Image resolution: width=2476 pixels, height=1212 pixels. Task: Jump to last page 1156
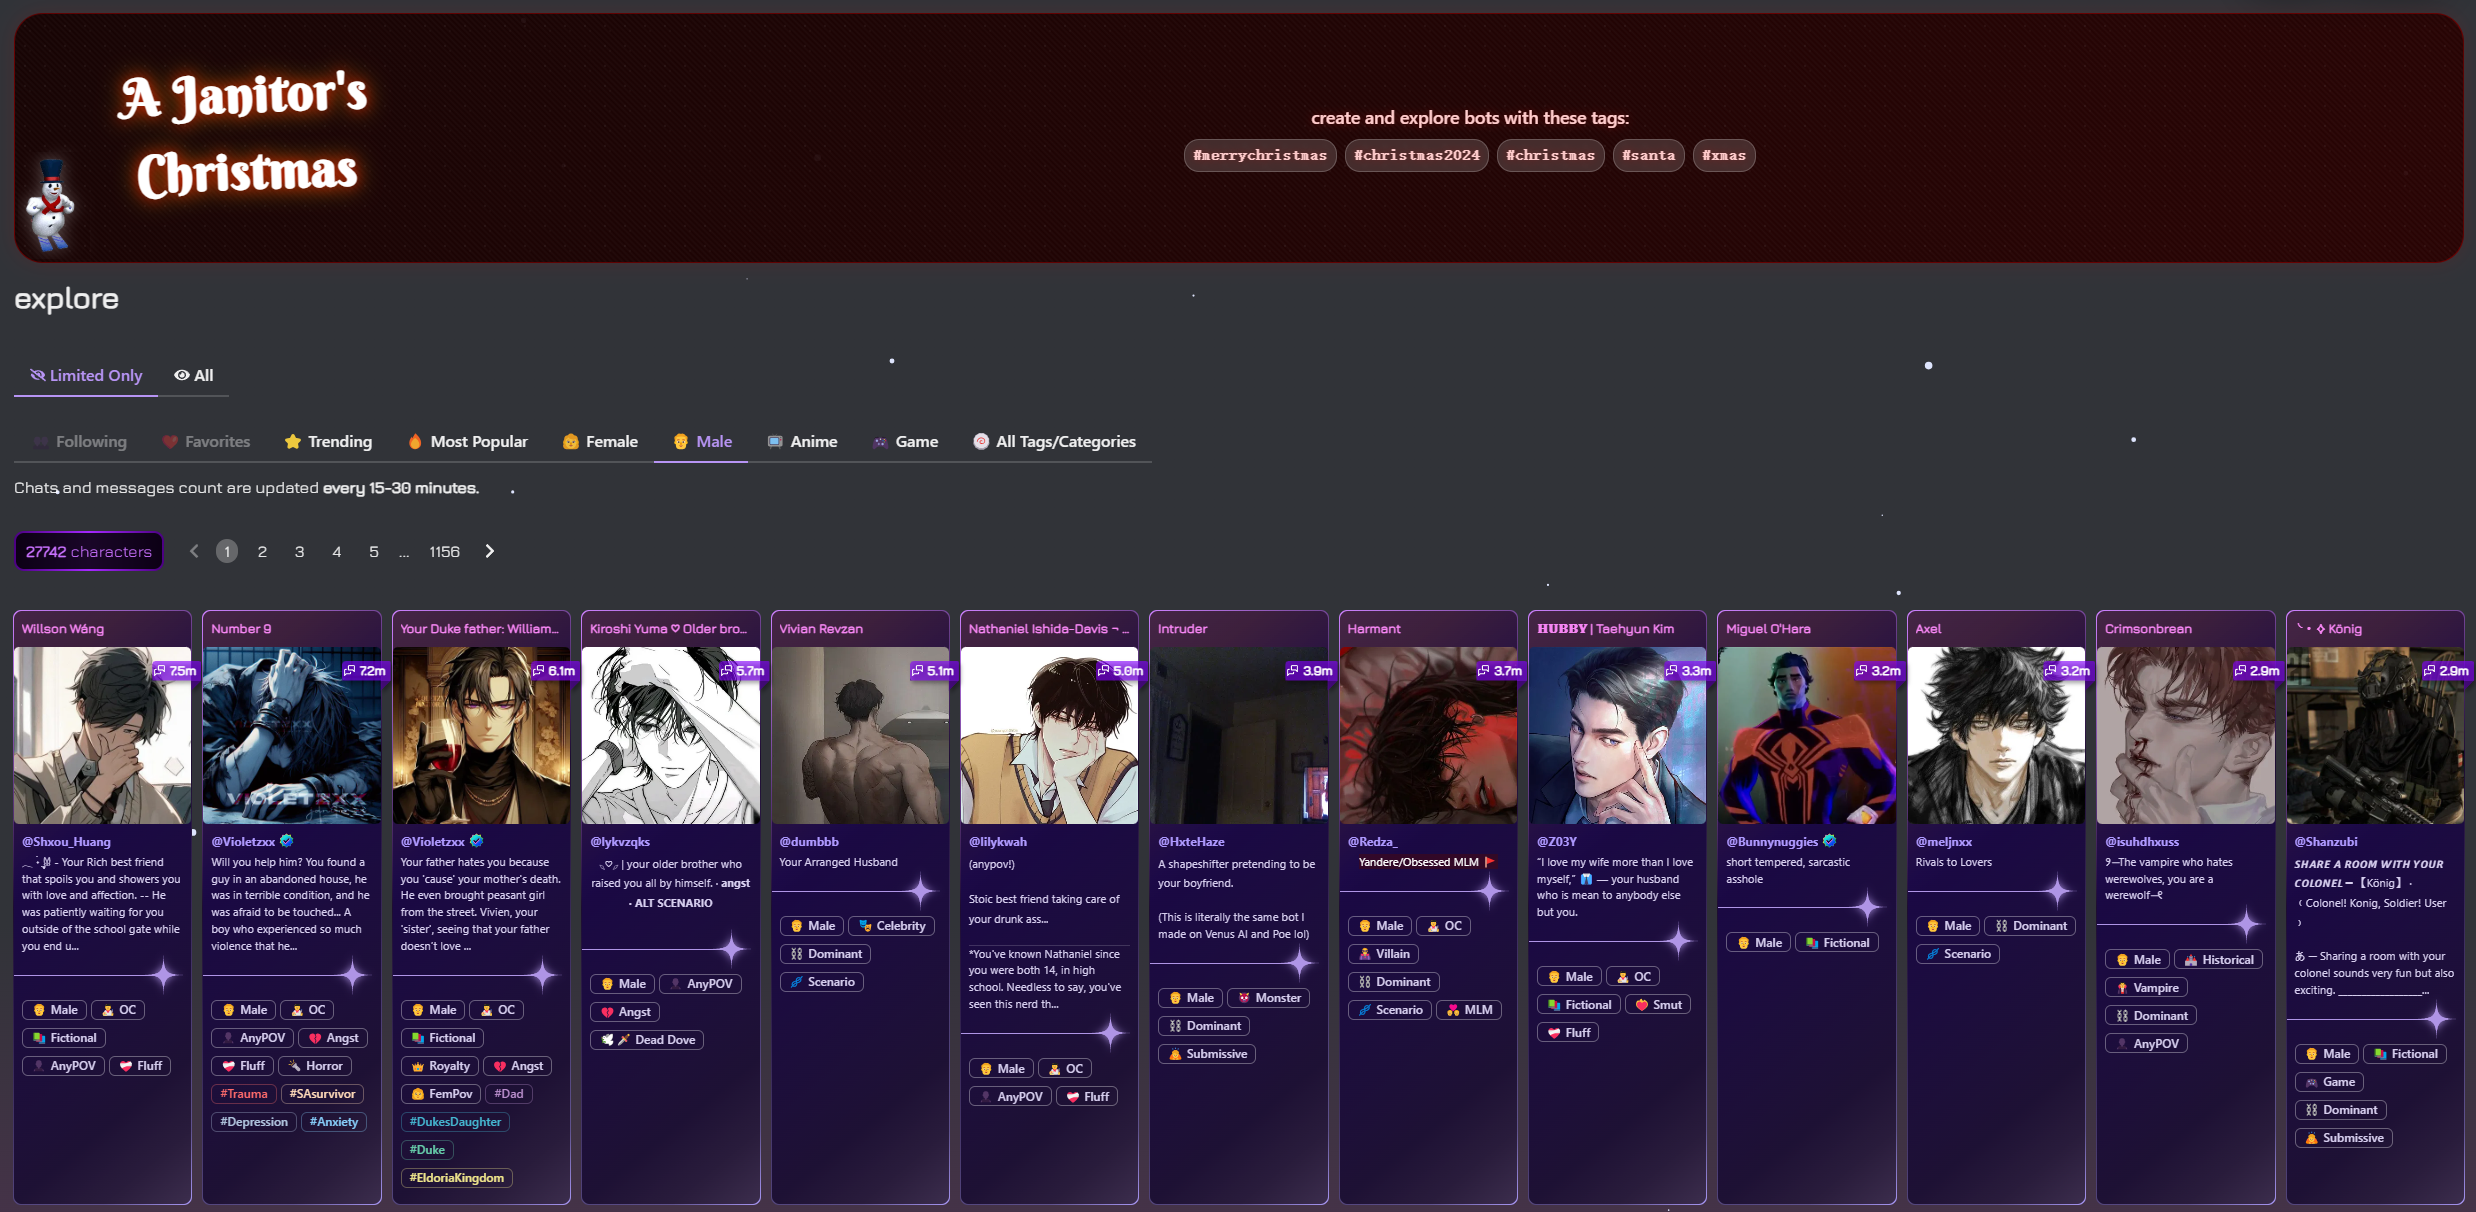tap(444, 551)
